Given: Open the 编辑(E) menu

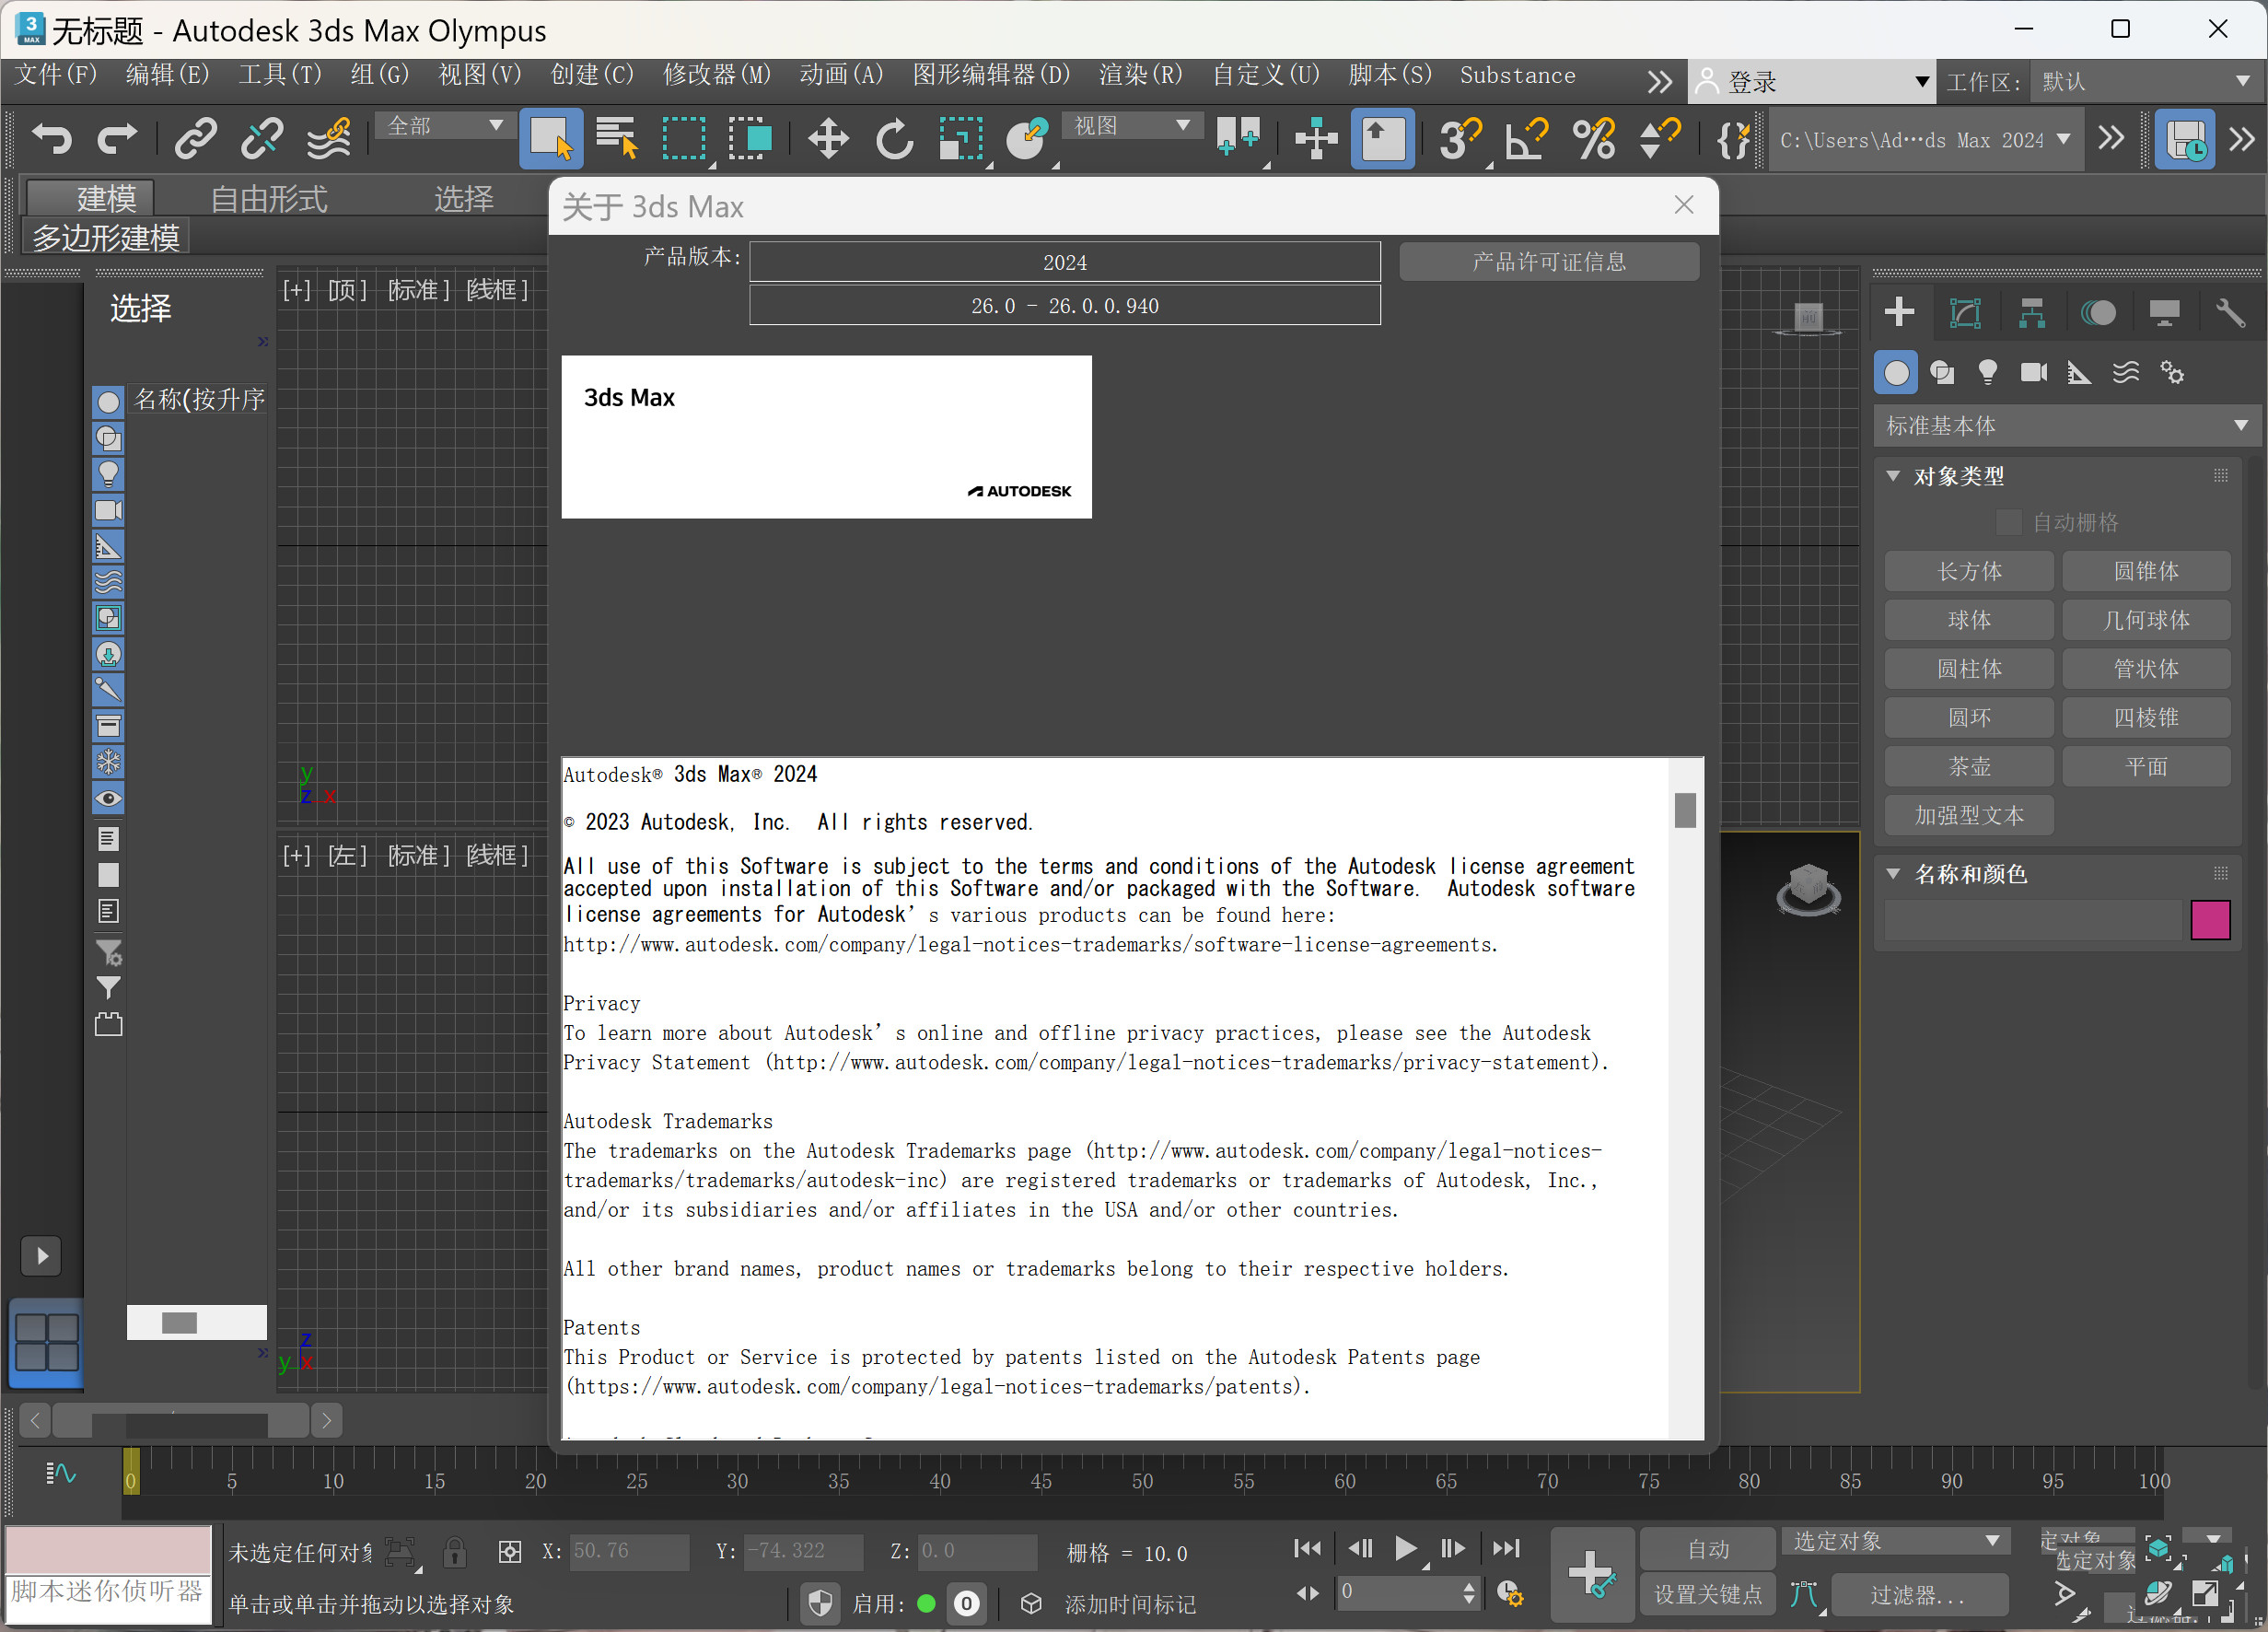Looking at the screenshot, I should (168, 75).
